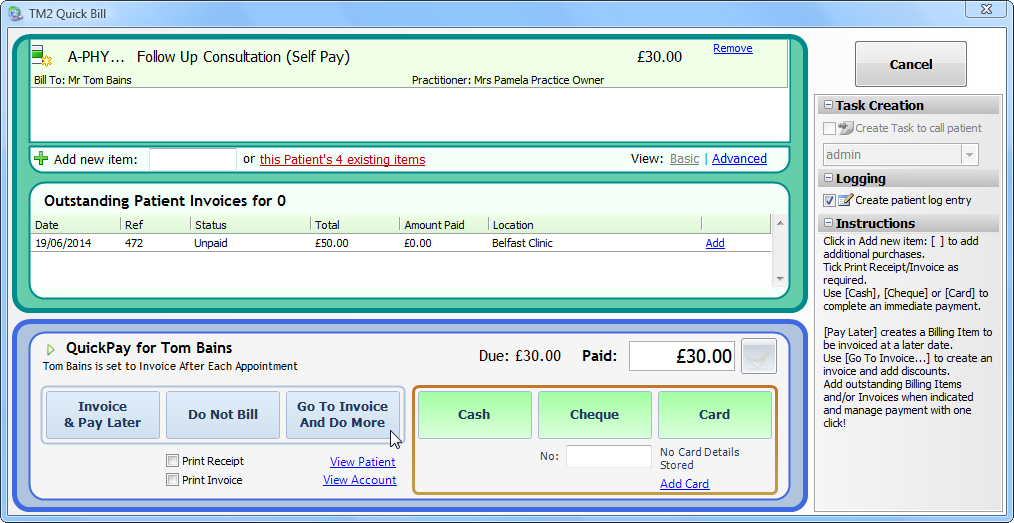
Task: Select Do Not Bill
Action: 223,414
